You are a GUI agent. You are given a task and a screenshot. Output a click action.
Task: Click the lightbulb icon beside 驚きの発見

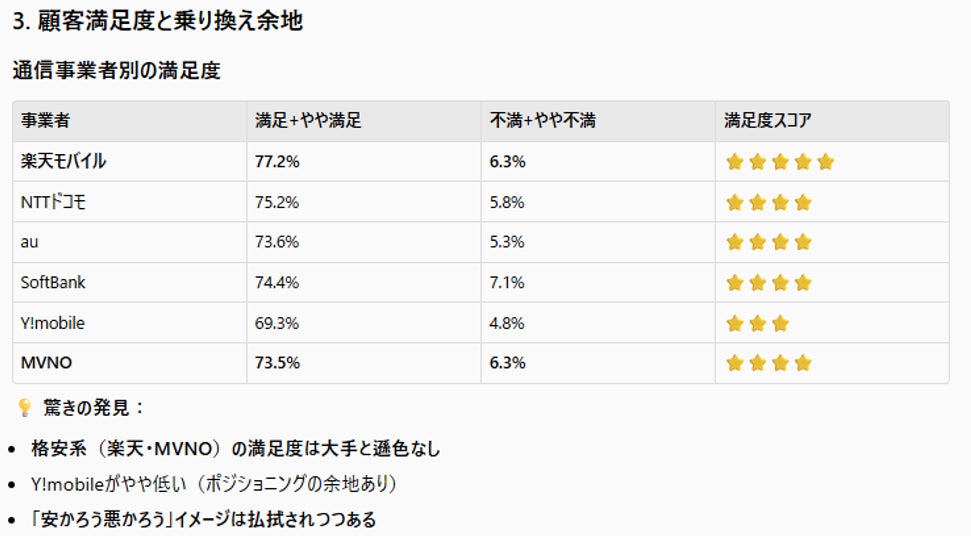[x=25, y=408]
